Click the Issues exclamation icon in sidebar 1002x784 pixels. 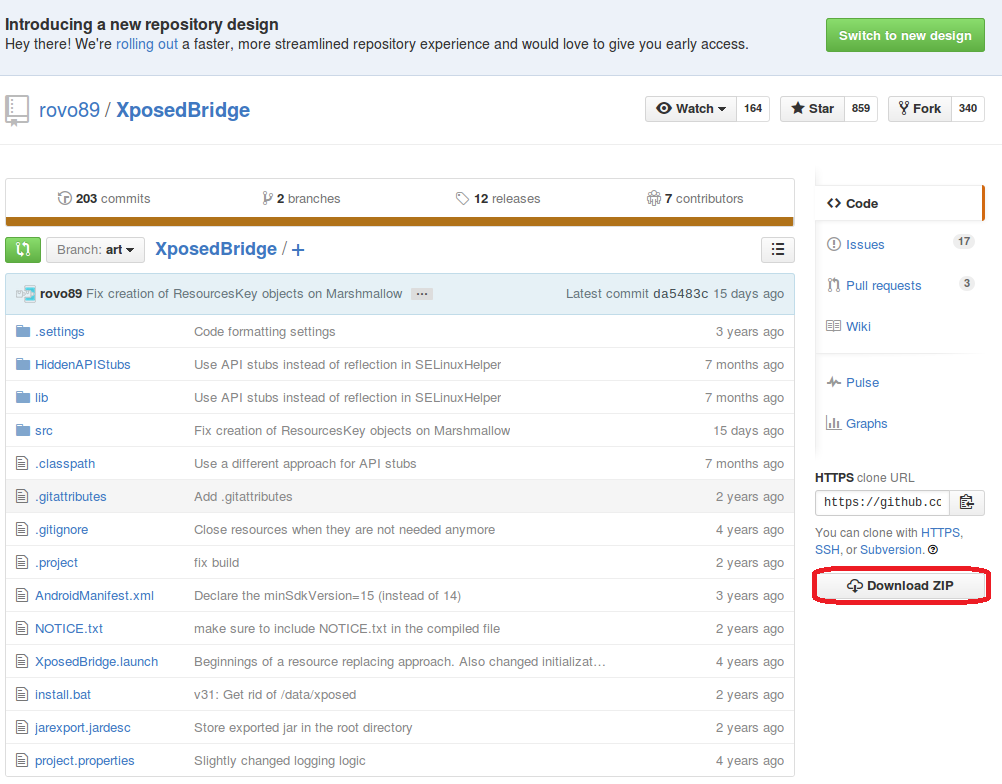[833, 245]
